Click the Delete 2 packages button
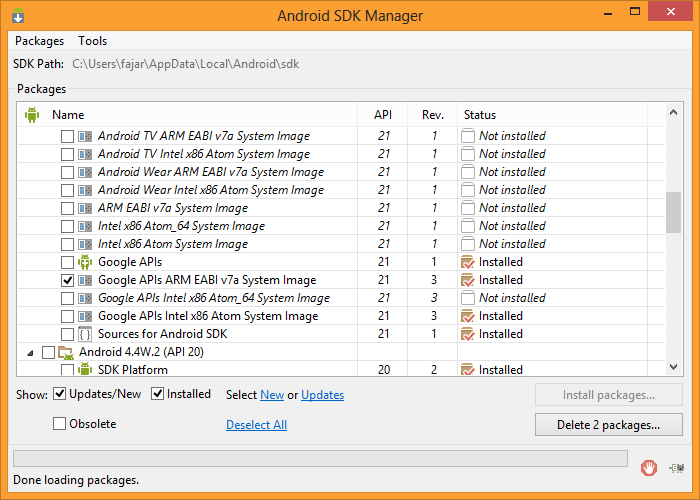The width and height of the screenshot is (700, 500). click(x=610, y=425)
